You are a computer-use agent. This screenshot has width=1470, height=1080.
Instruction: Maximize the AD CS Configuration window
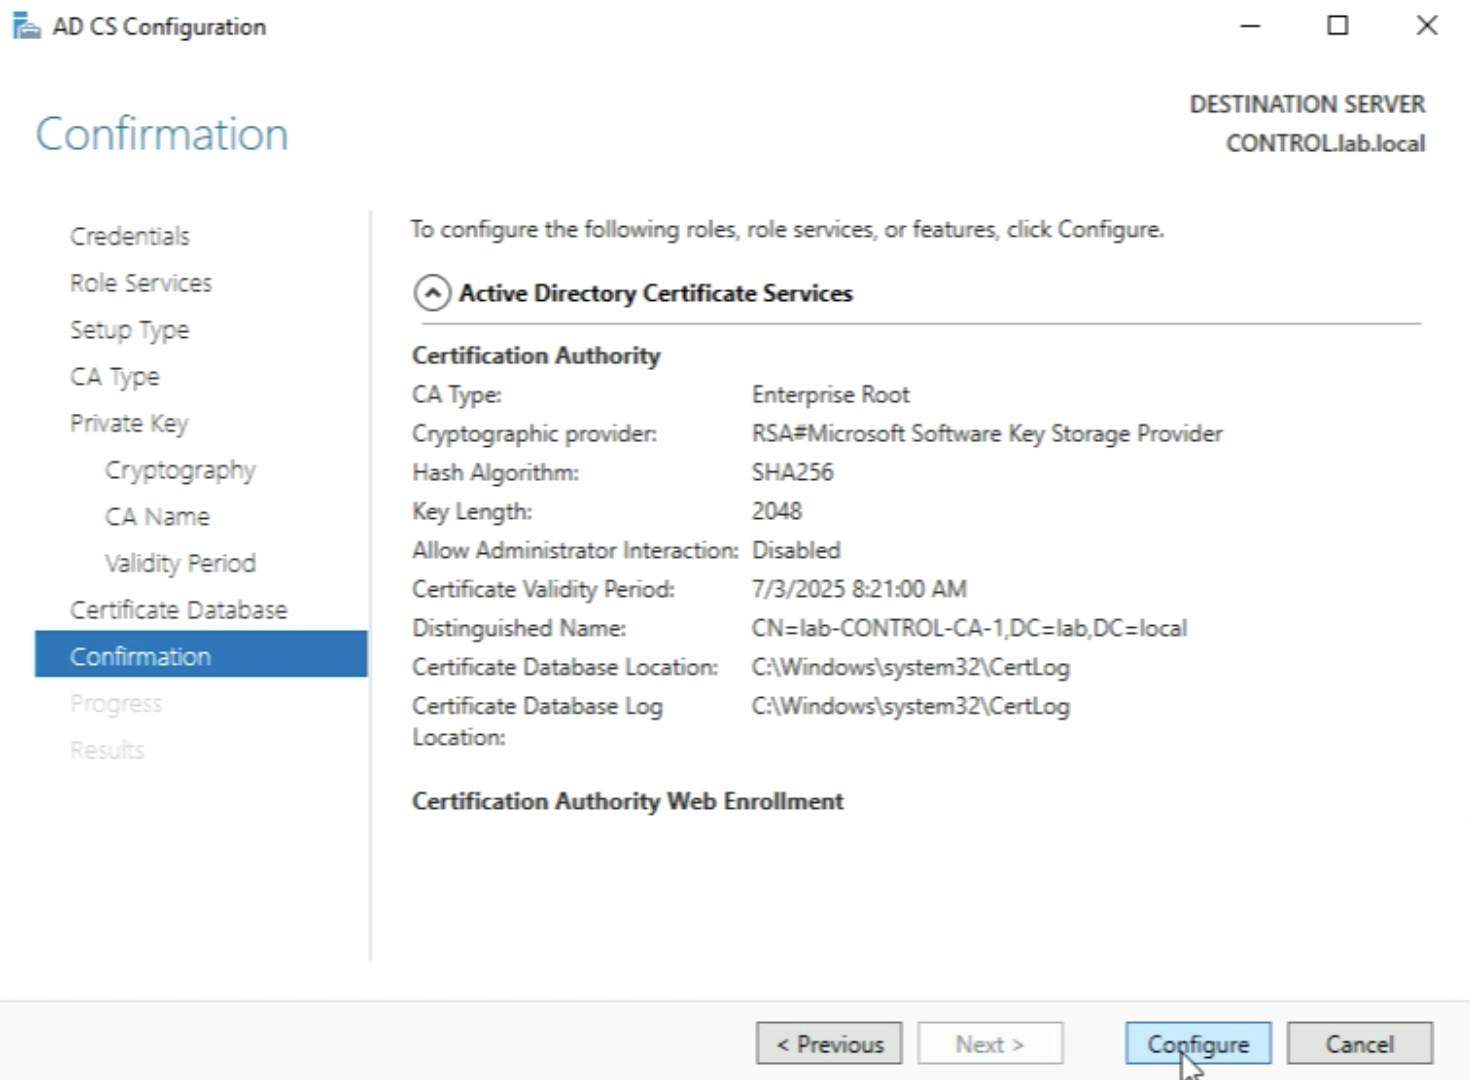click(x=1338, y=26)
